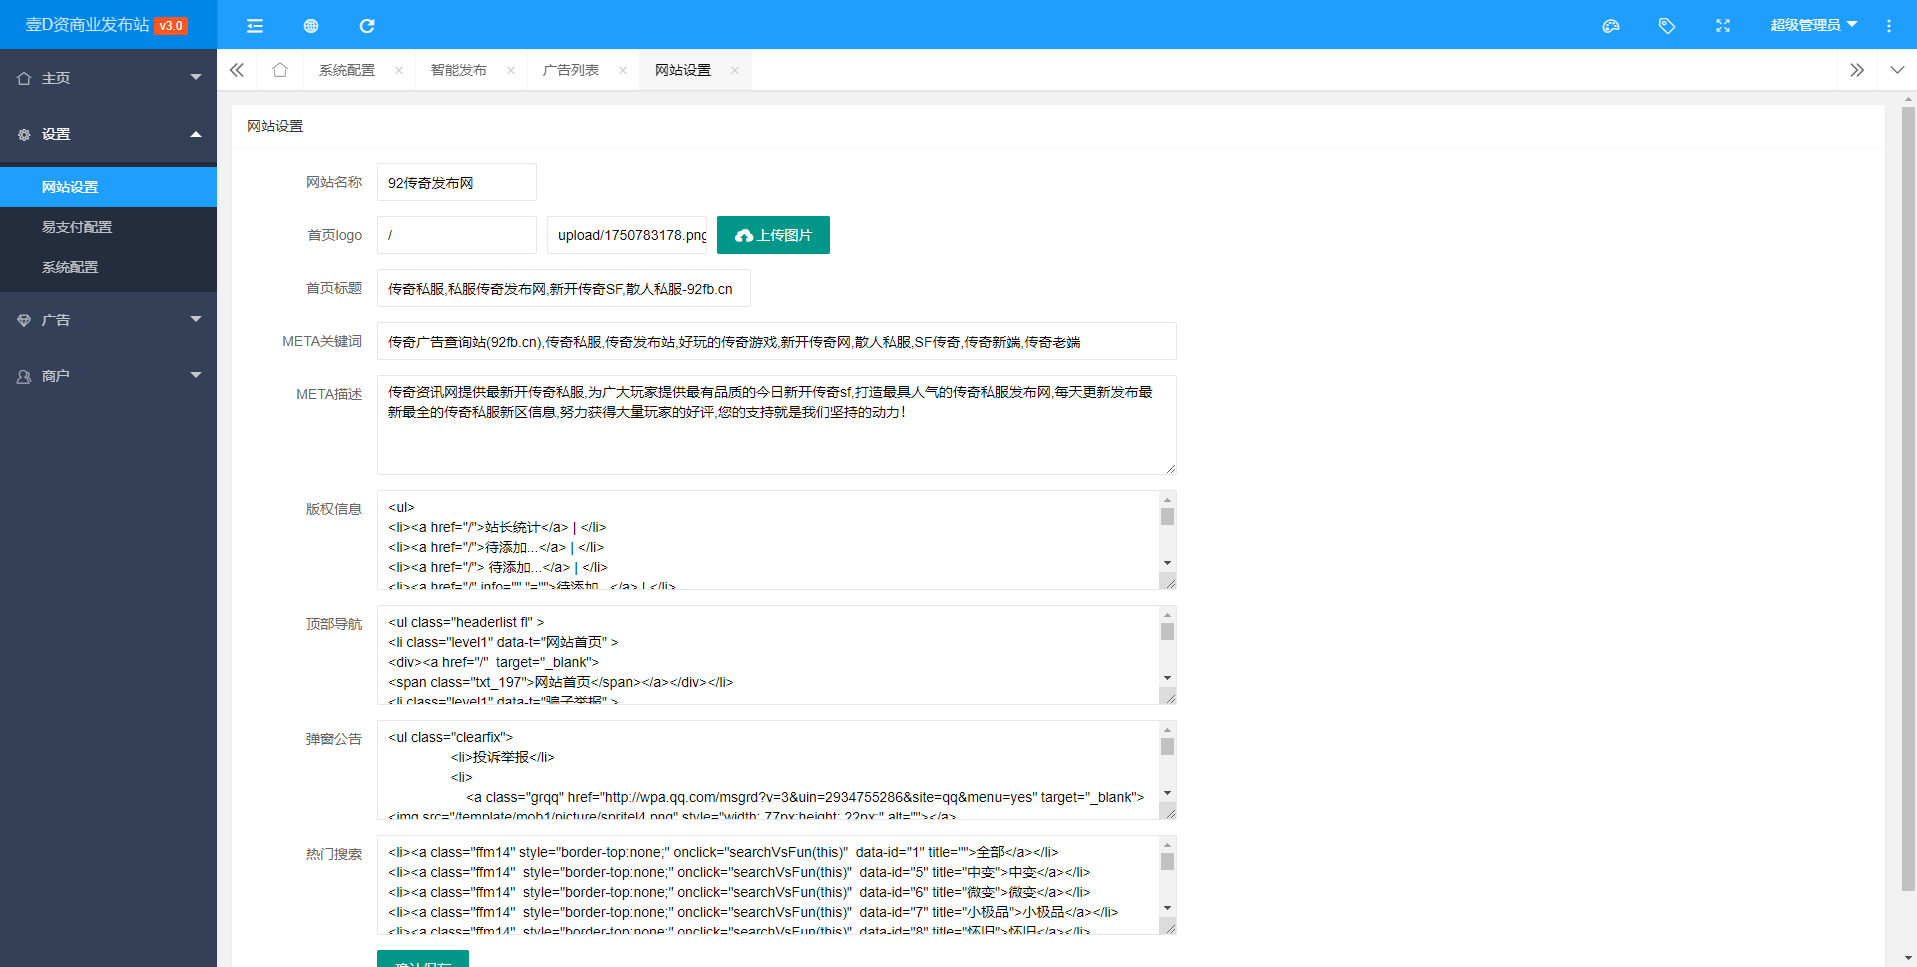Screen dimensions: 1917x967
Task: Click the 上传图片 upload button
Action: point(773,235)
